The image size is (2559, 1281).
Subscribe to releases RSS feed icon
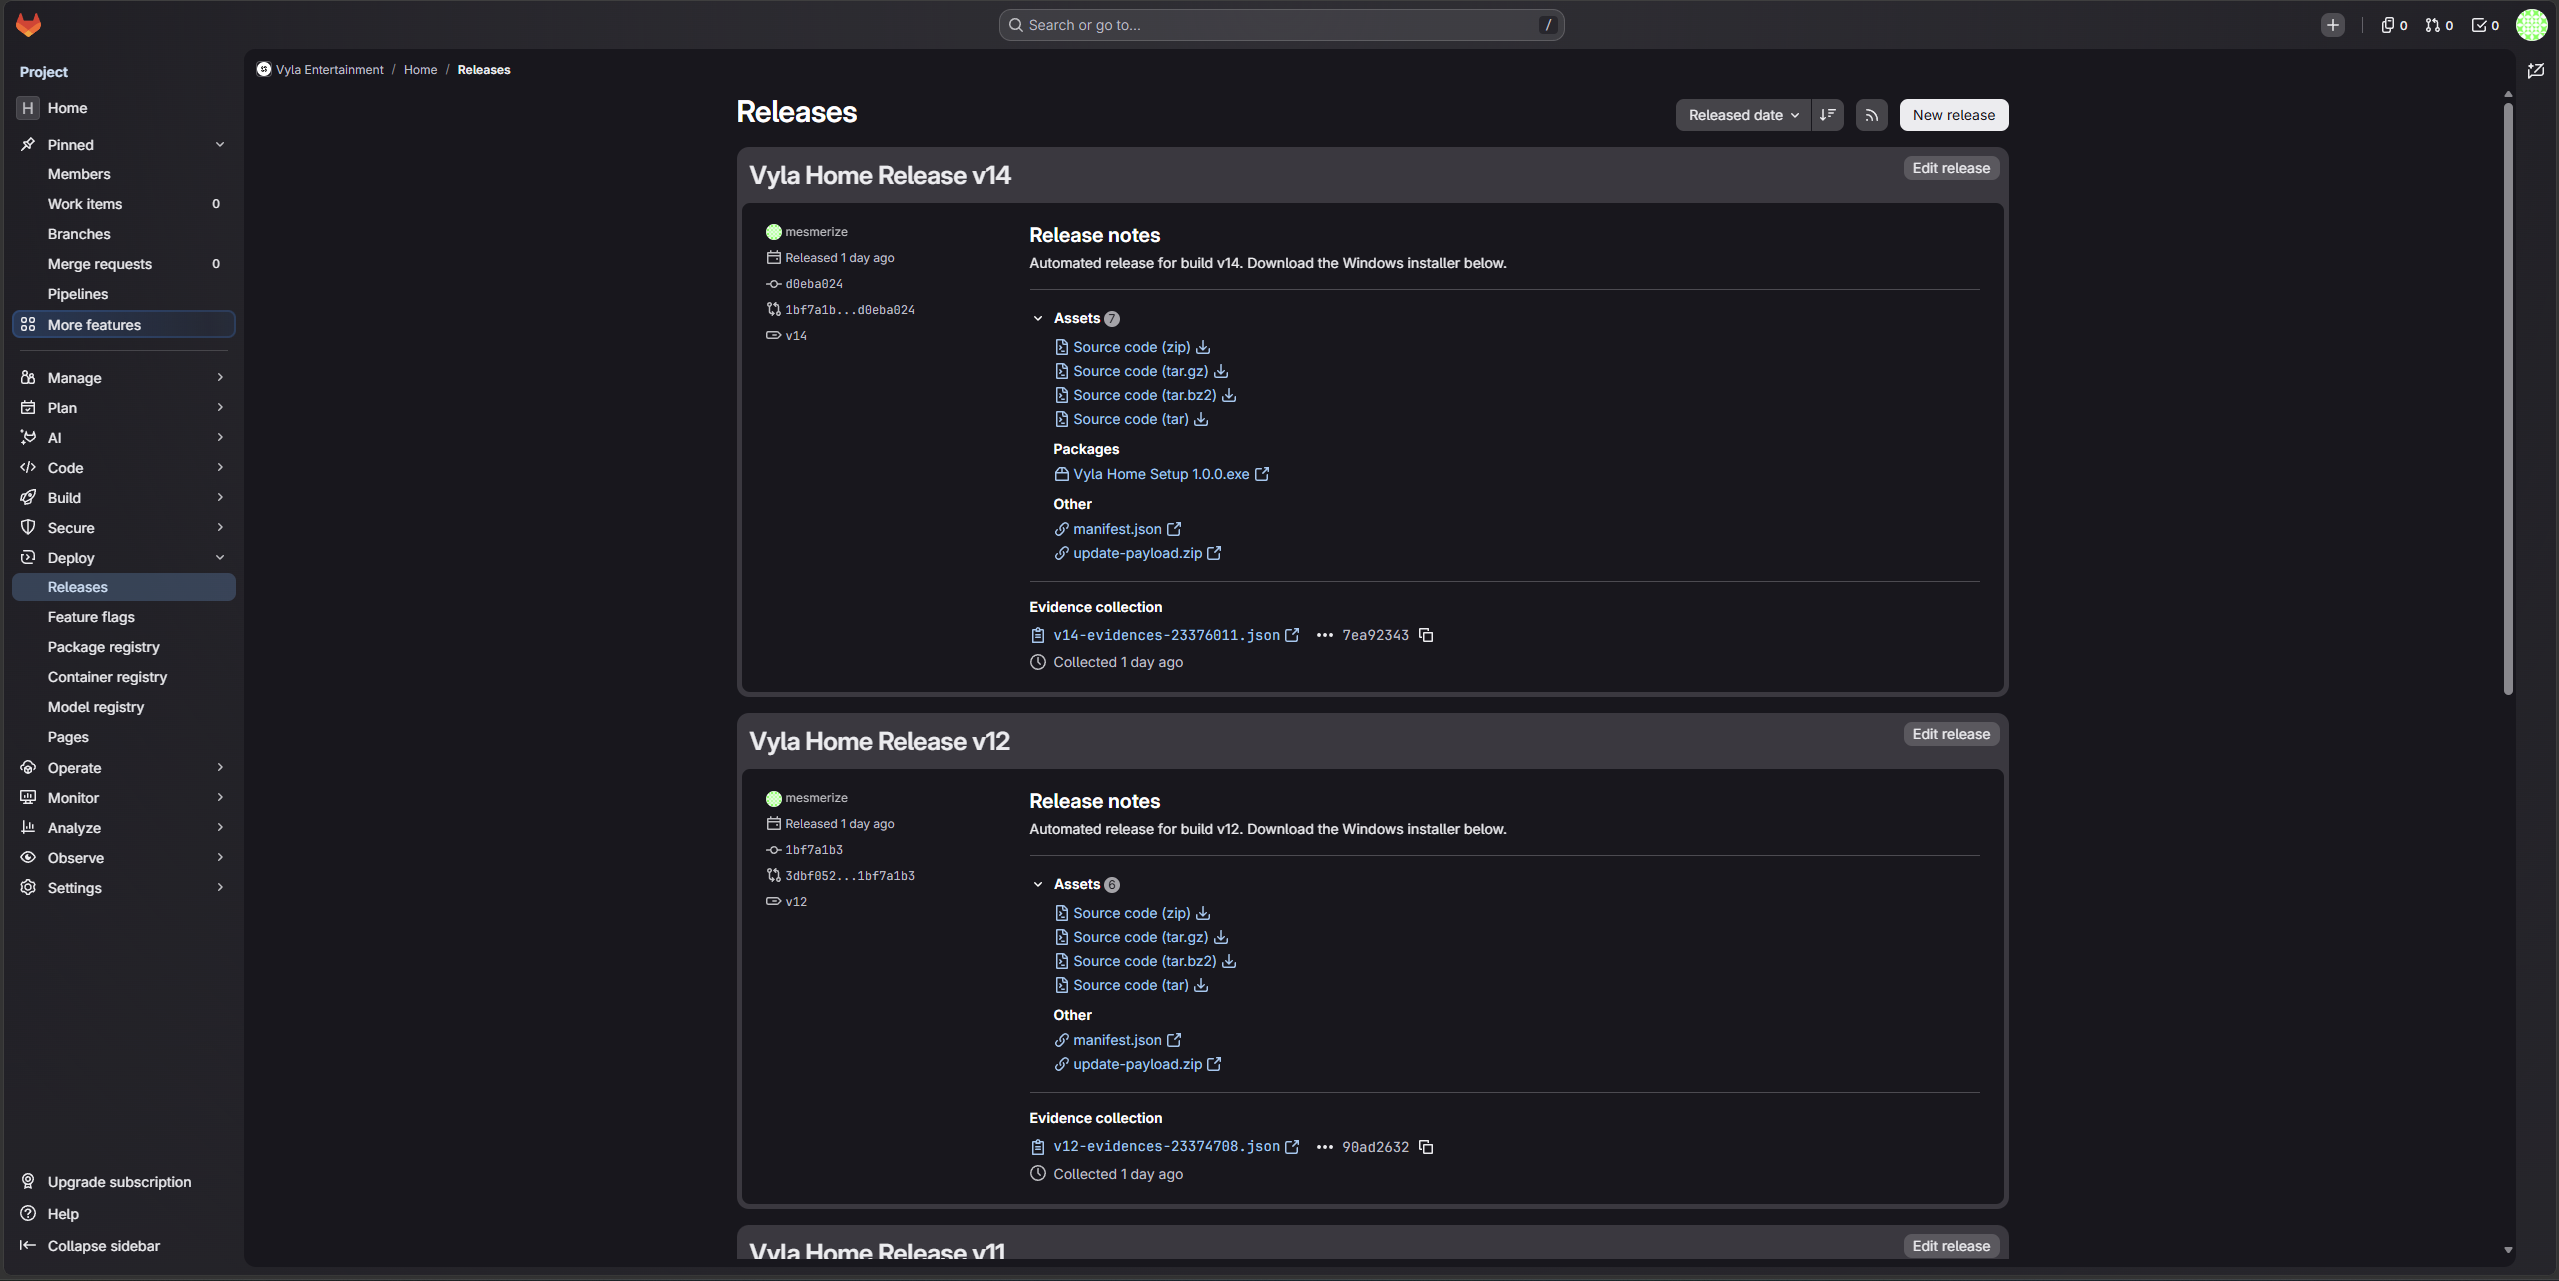point(1871,115)
